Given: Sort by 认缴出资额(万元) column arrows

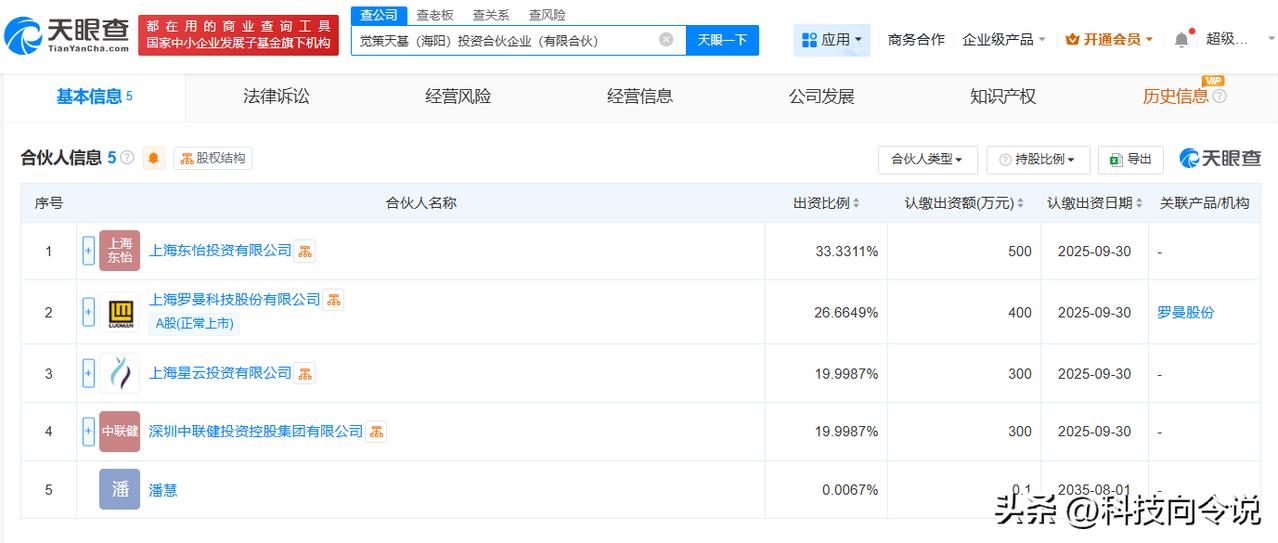Looking at the screenshot, I should 1020,203.
